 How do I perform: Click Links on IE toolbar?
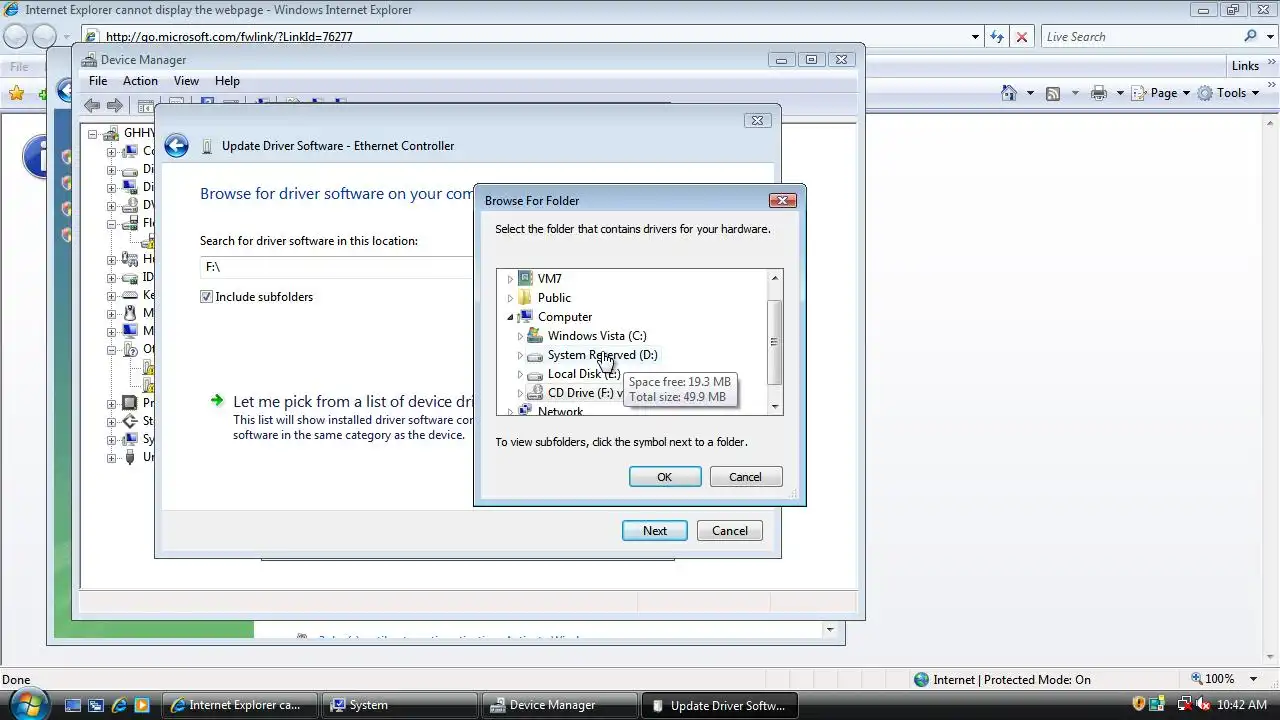coord(1245,66)
